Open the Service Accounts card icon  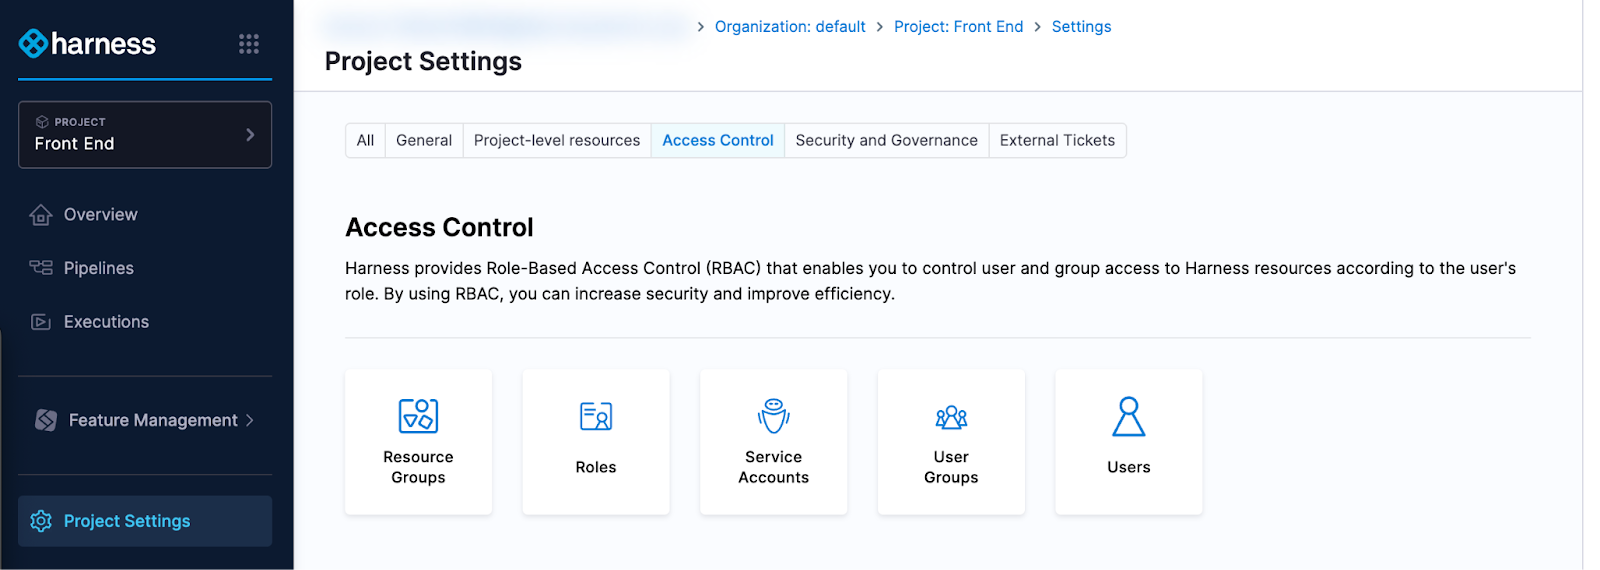(x=773, y=416)
